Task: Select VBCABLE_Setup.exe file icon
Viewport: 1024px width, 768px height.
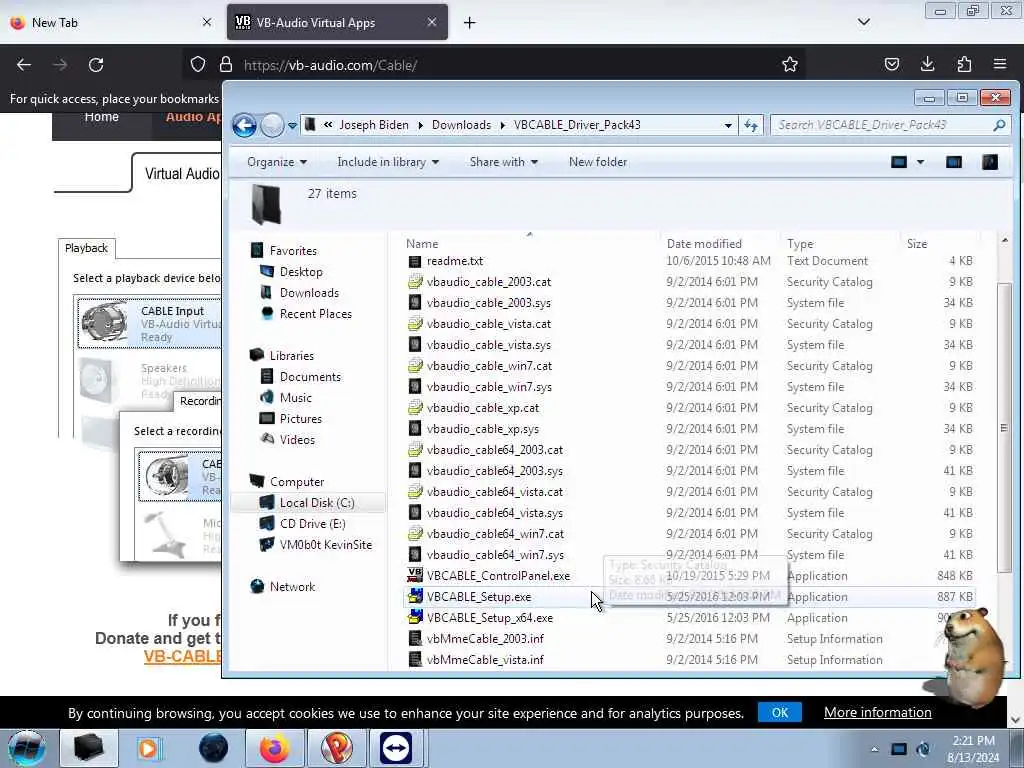Action: pyautogui.click(x=415, y=596)
